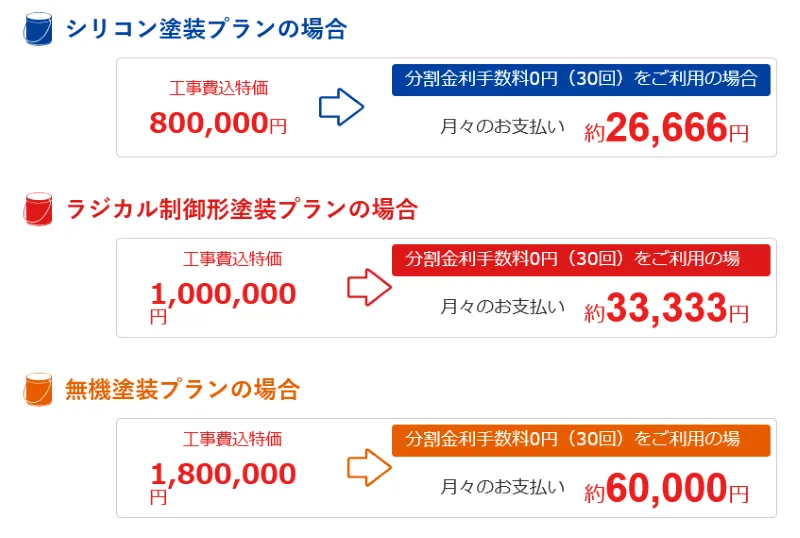This screenshot has width=800, height=538.
Task: Click the orange outlined right arrow
Action: (x=368, y=468)
